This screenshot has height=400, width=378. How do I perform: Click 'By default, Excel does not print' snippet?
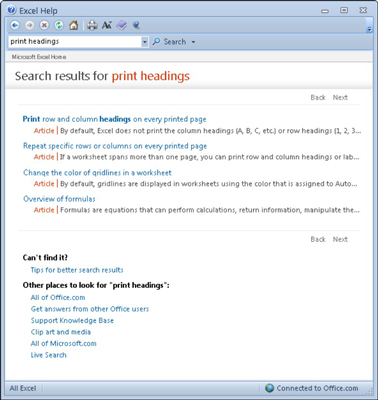(x=210, y=131)
